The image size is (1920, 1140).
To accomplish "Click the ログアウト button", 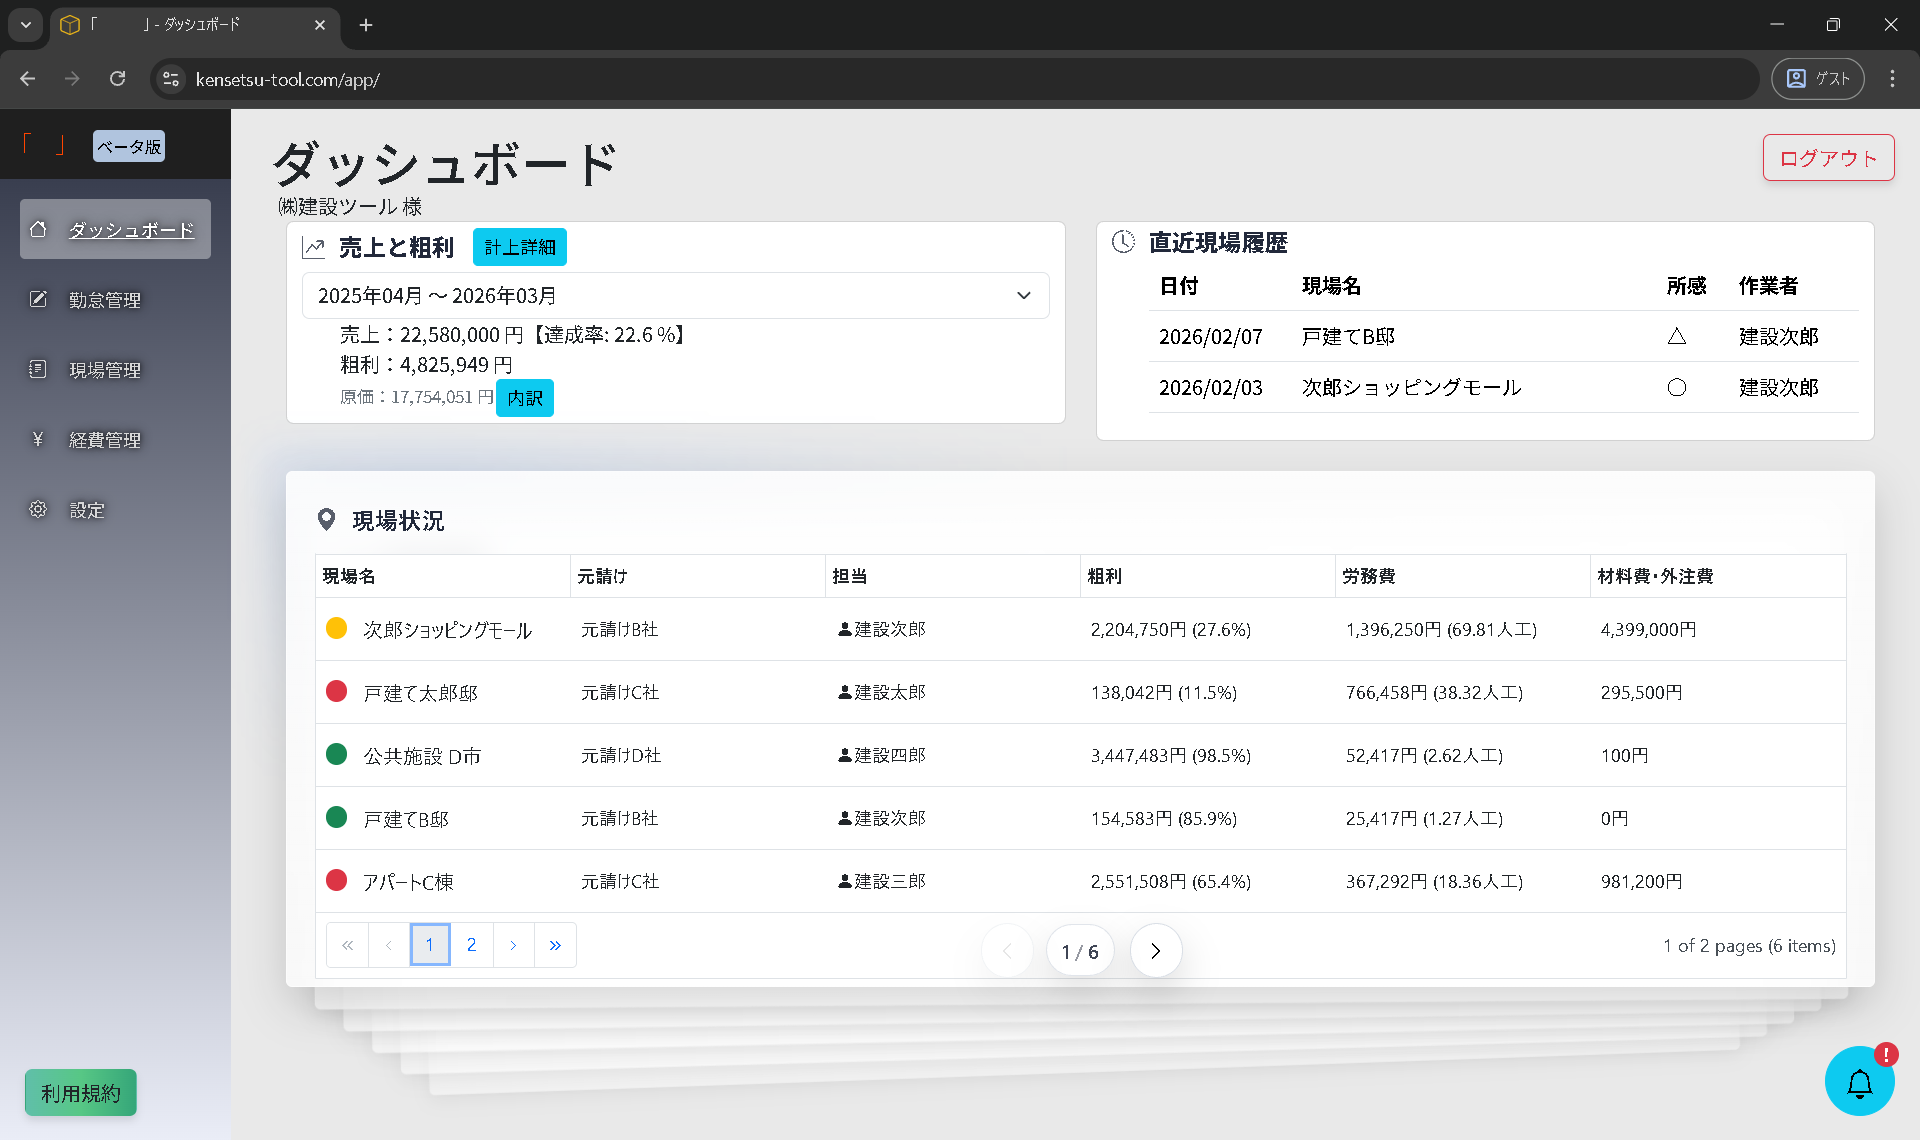I will tap(1827, 157).
